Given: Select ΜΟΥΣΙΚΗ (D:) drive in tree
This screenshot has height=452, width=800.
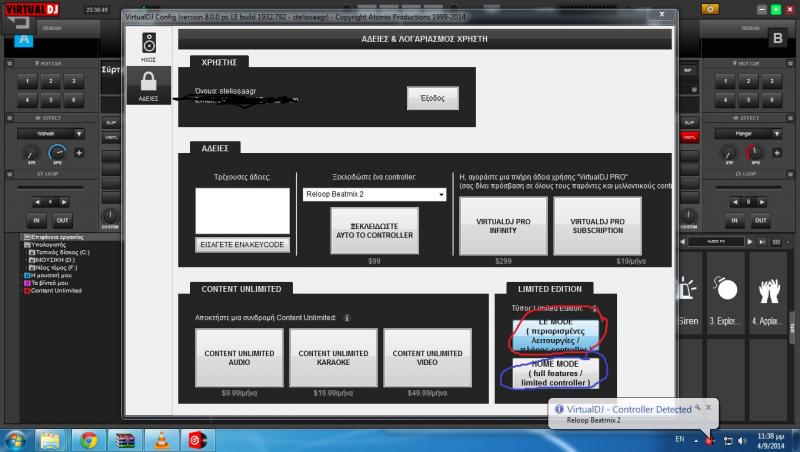Looking at the screenshot, I should click(x=52, y=260).
